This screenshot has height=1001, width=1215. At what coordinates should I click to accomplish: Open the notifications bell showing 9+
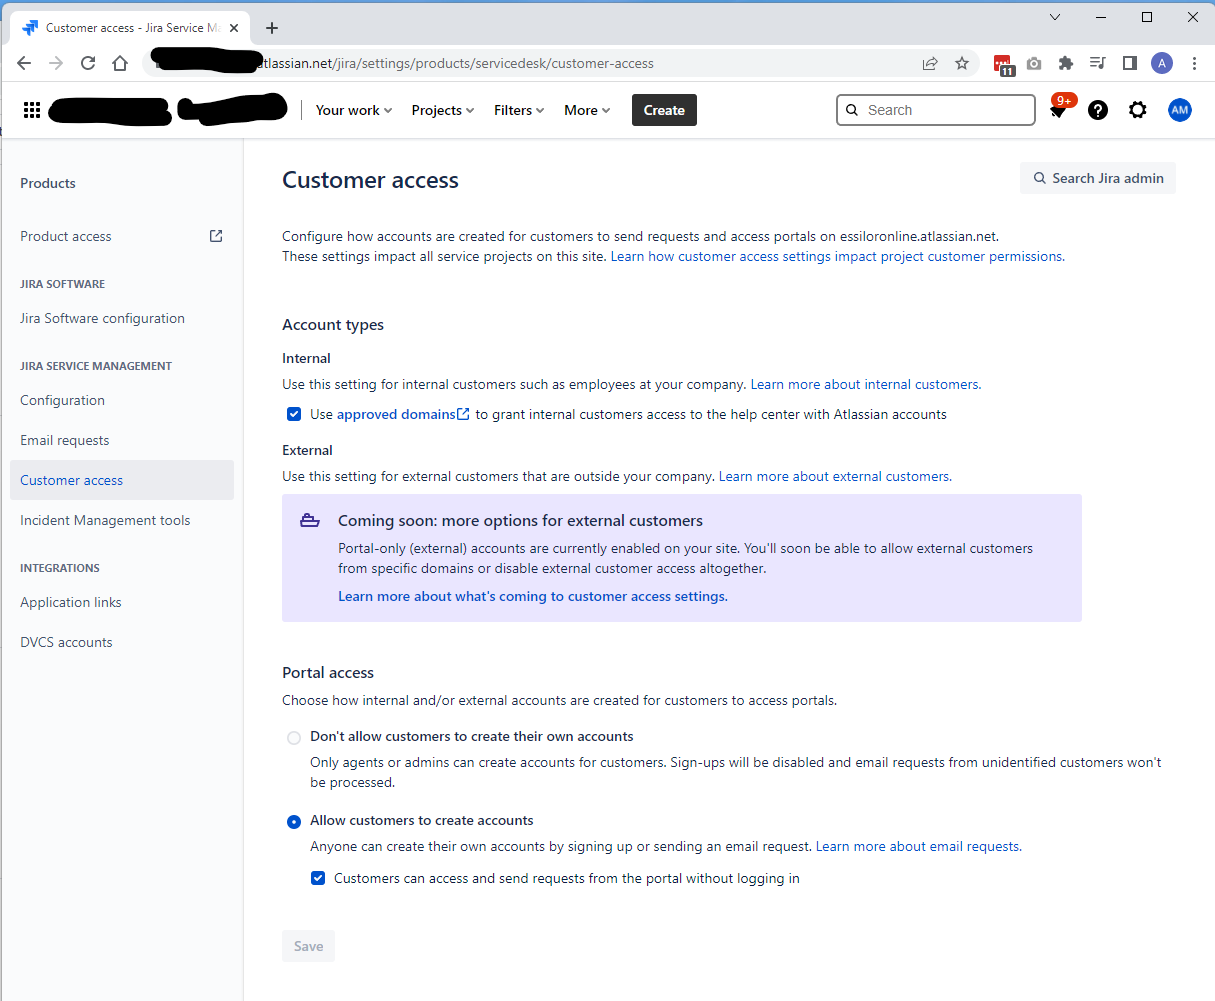1058,110
